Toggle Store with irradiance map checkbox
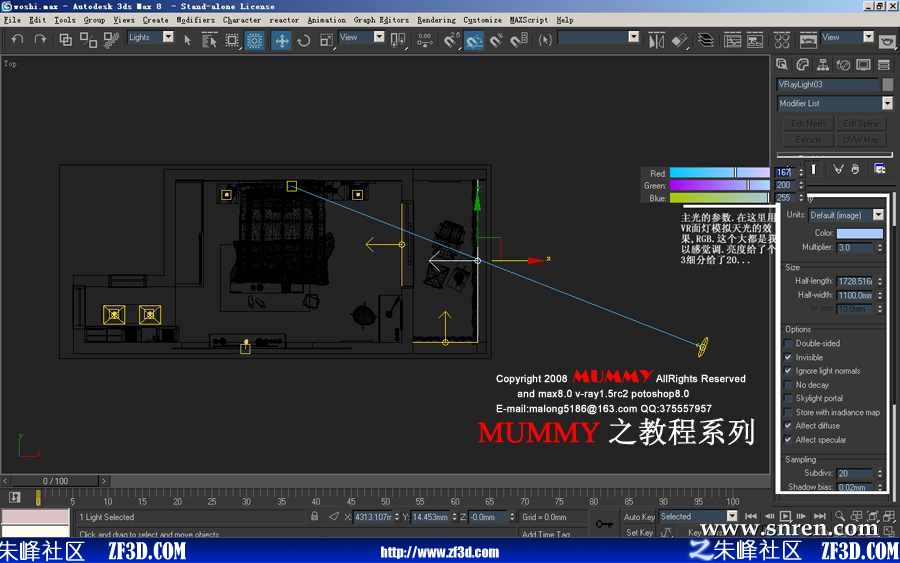The width and height of the screenshot is (900, 563). tap(789, 412)
